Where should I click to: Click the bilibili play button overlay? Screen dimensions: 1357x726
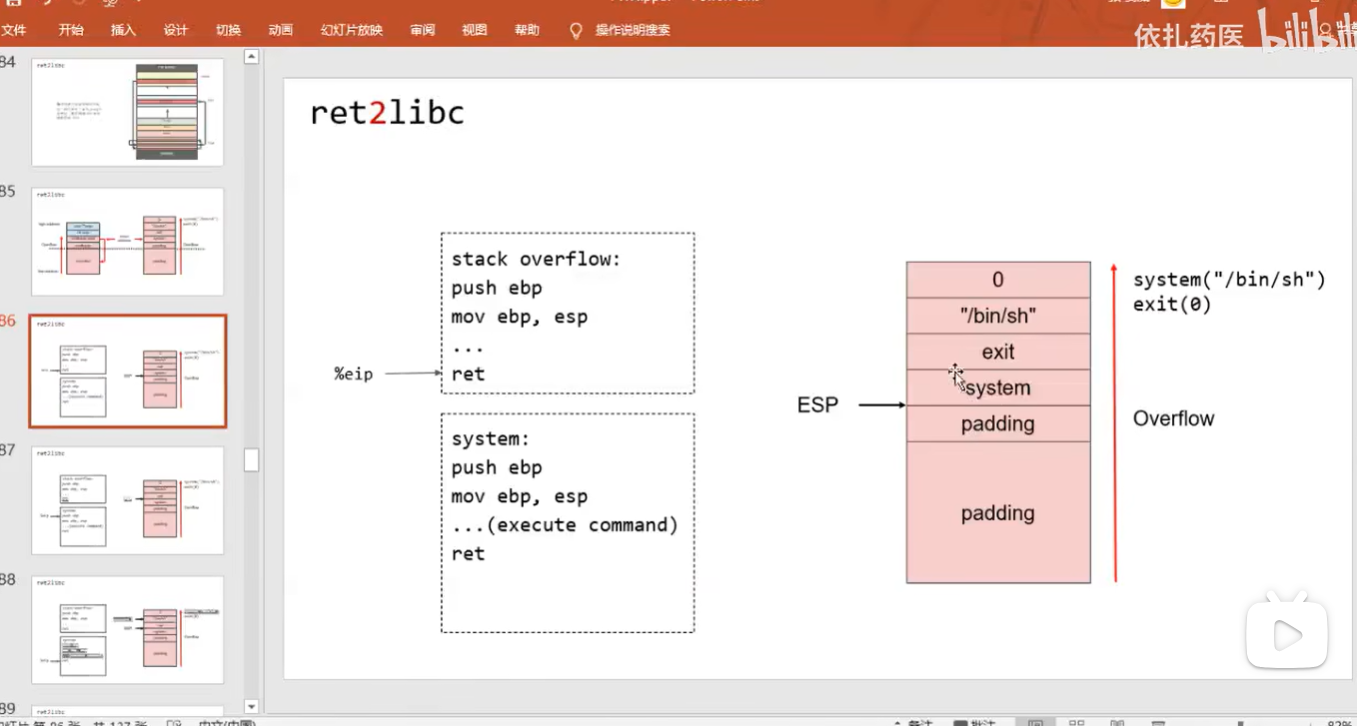(1286, 633)
